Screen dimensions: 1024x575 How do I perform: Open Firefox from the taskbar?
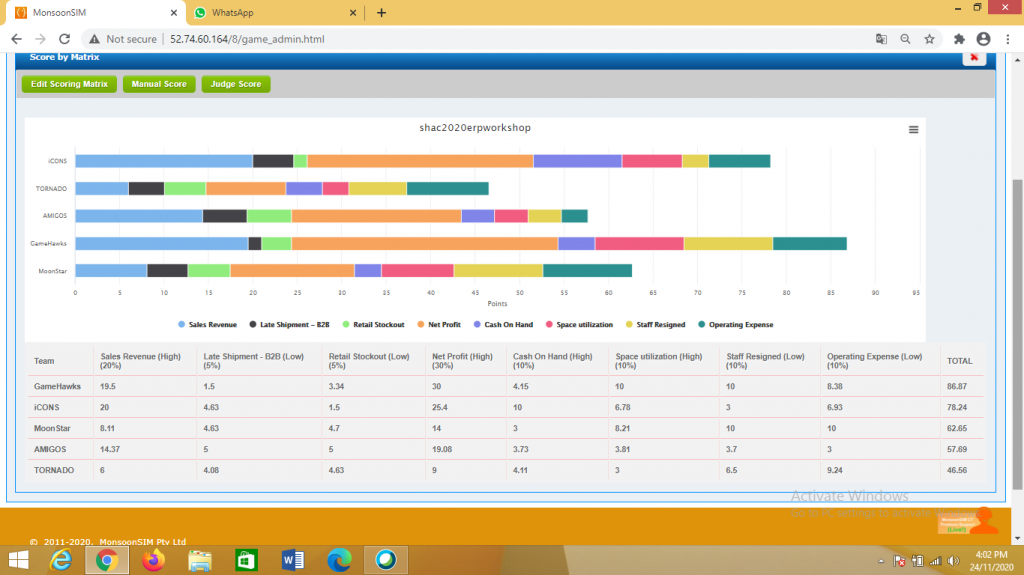pyautogui.click(x=152, y=560)
